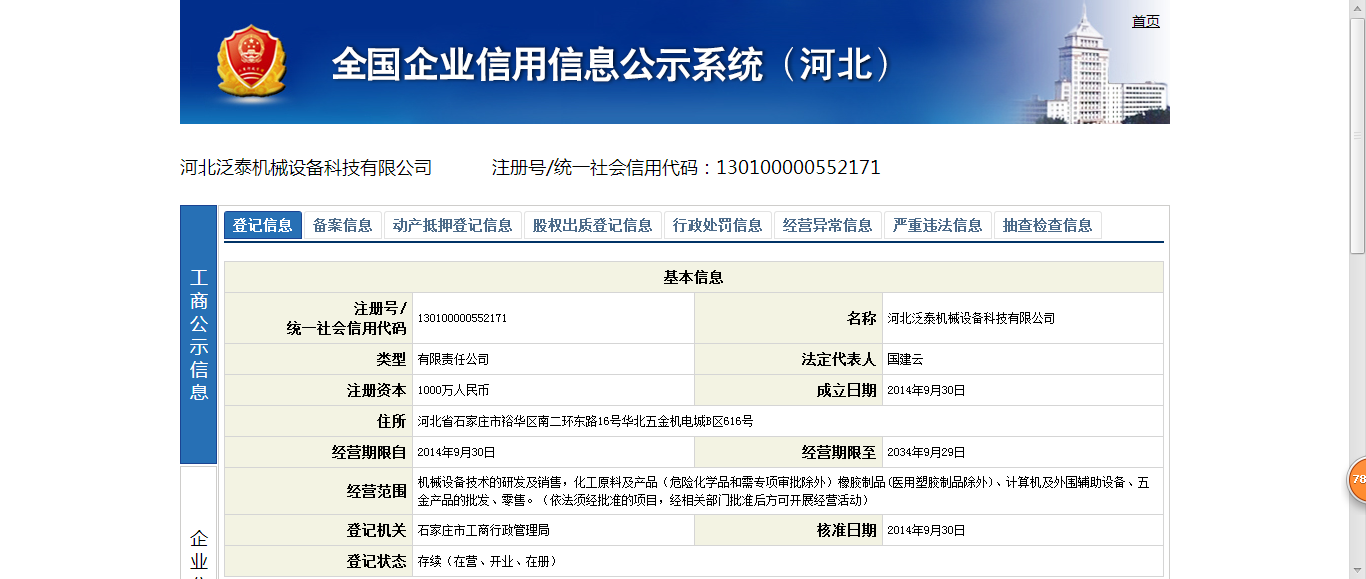Open the 严重违法信息 tab
This screenshot has width=1366, height=579.
936,225
